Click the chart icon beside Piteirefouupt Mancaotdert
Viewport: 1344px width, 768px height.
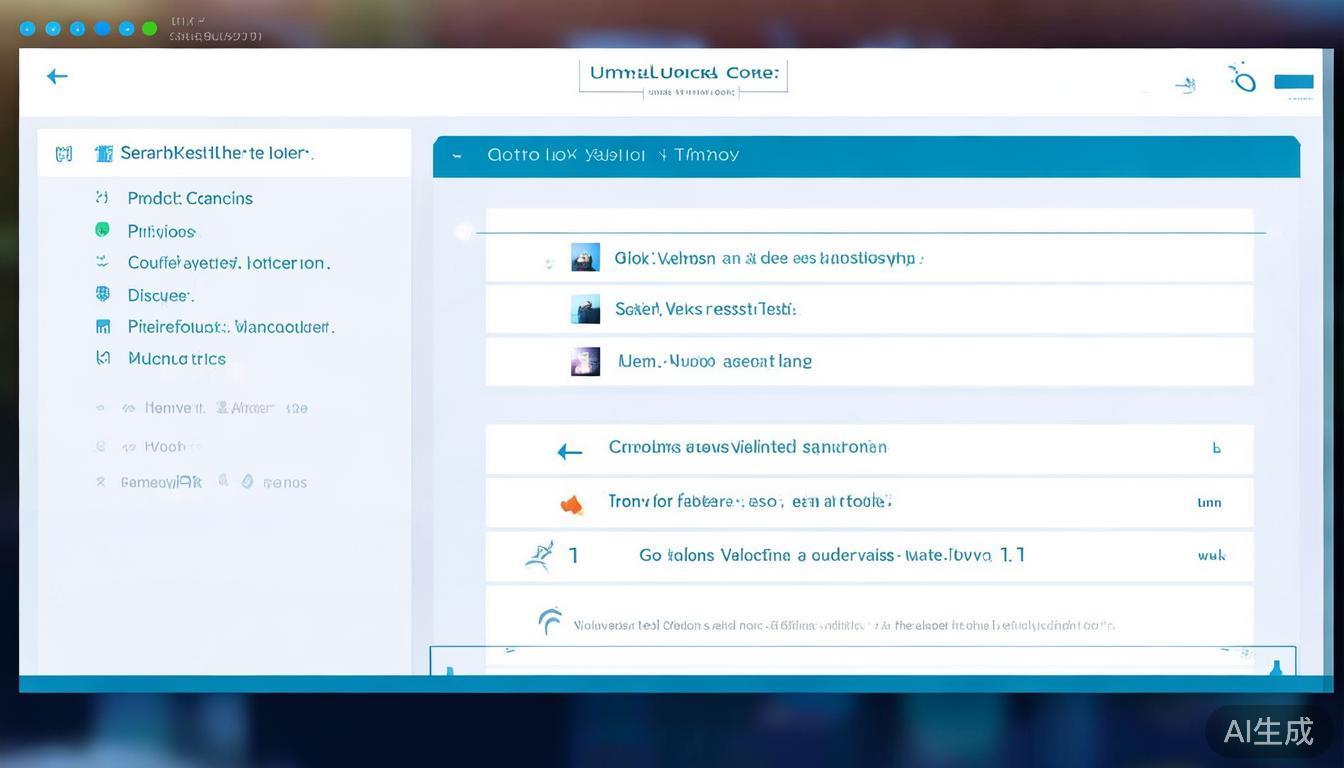tap(102, 326)
